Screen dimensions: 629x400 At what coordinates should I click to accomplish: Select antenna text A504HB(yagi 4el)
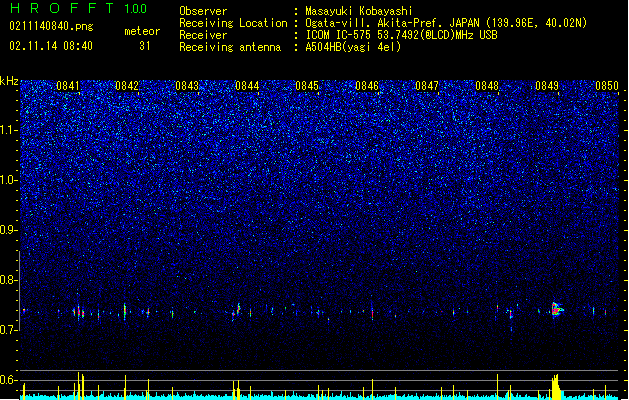point(353,47)
